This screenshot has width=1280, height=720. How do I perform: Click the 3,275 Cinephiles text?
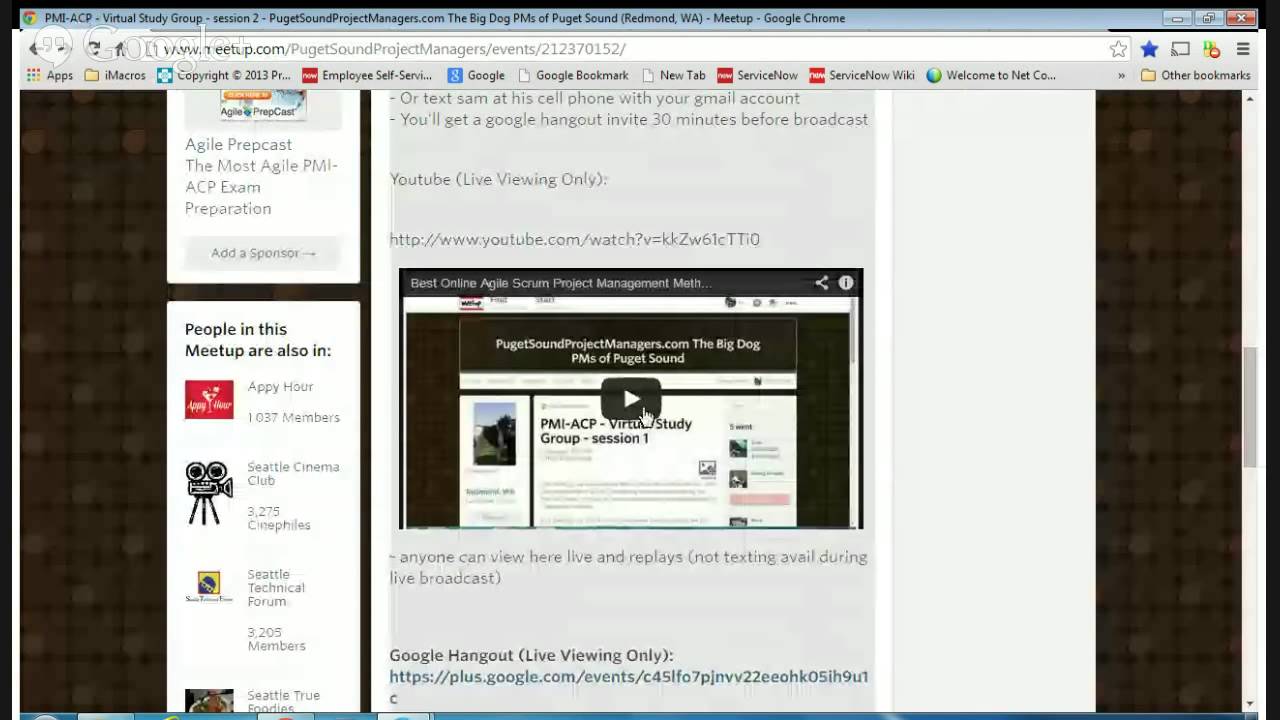point(279,518)
